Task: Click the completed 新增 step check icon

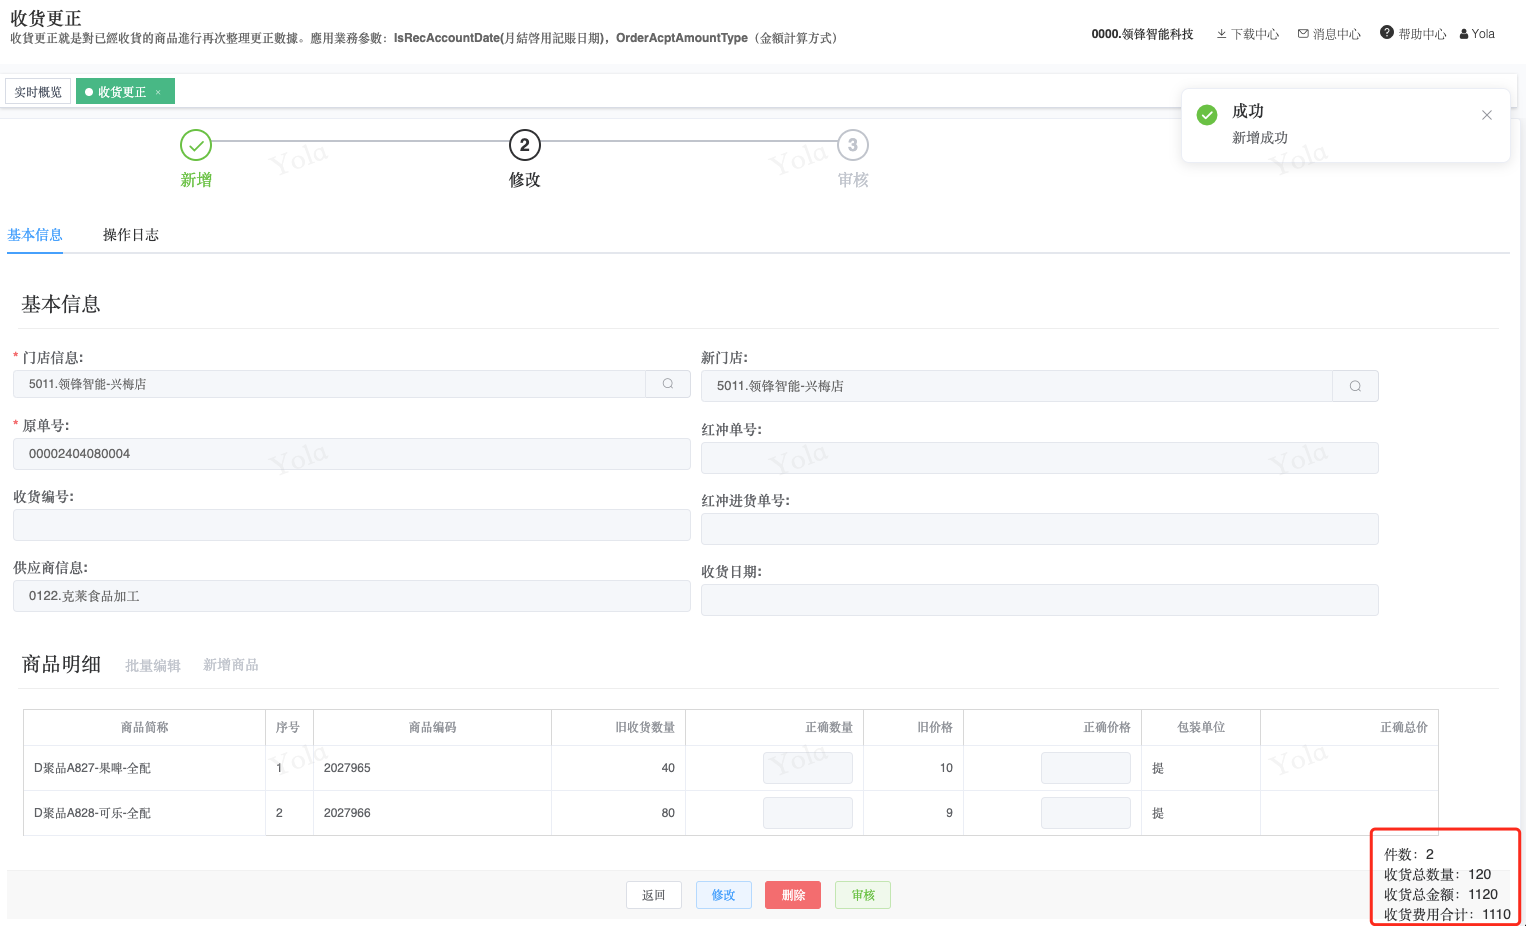Action: (196, 145)
